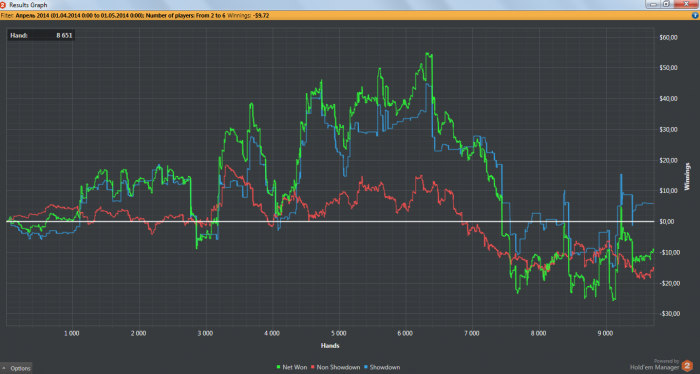Viewport: 700px width, 374px height.
Task: Click the Hands axis title
Action: [330, 345]
